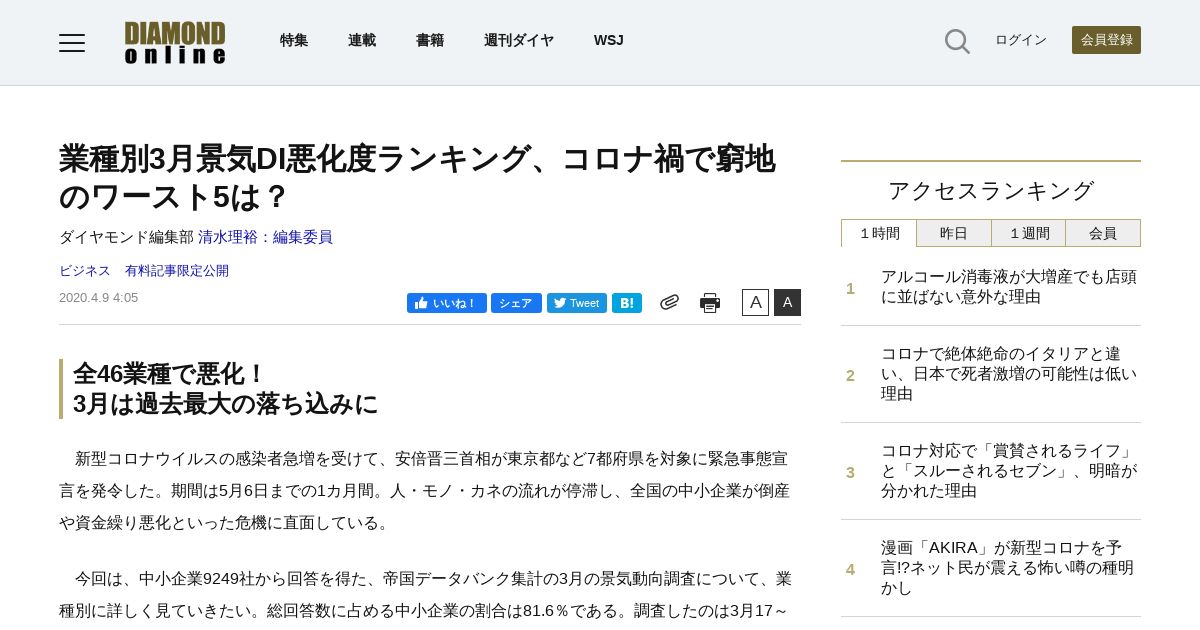Open the 特集 menu
Viewport: 1200px width, 630px height.
coord(294,40)
